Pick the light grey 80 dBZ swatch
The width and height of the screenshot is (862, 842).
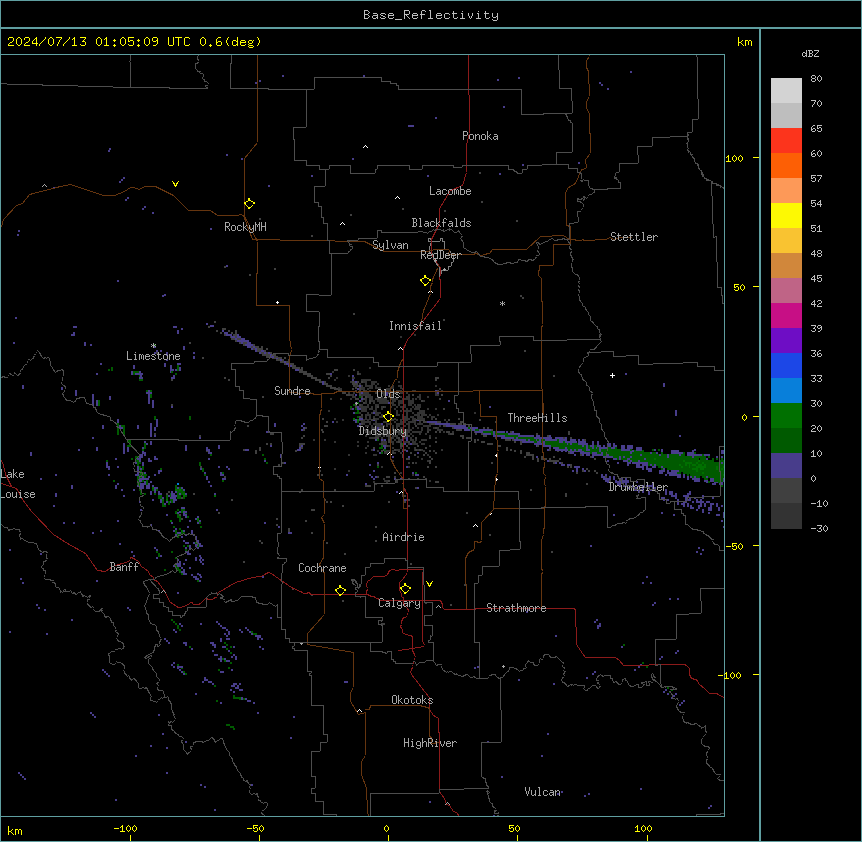(786, 91)
